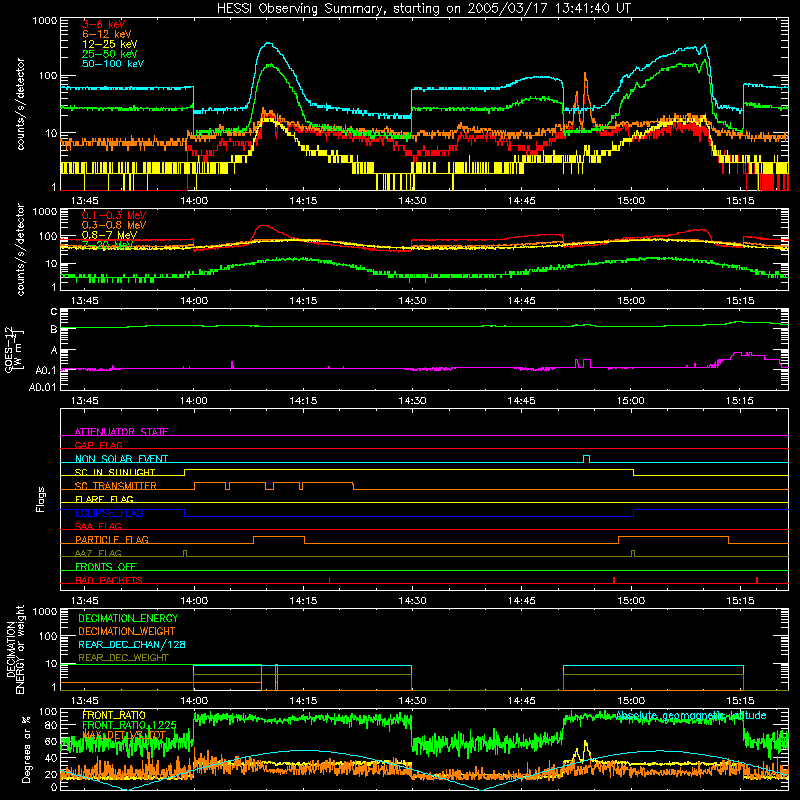Click the Flags panel axis label
This screenshot has height=800, width=800.
(x=40, y=499)
